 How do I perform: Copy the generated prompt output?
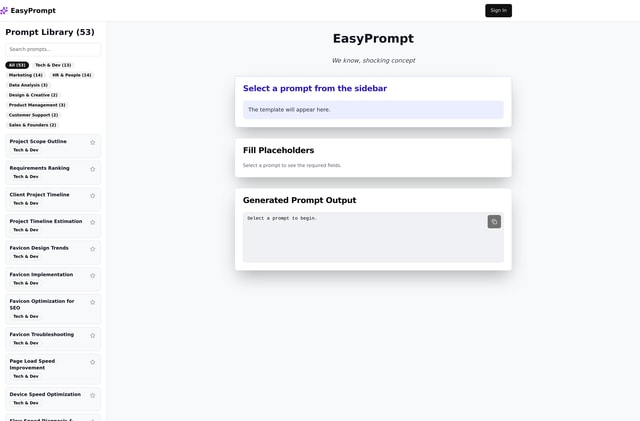[x=494, y=222]
